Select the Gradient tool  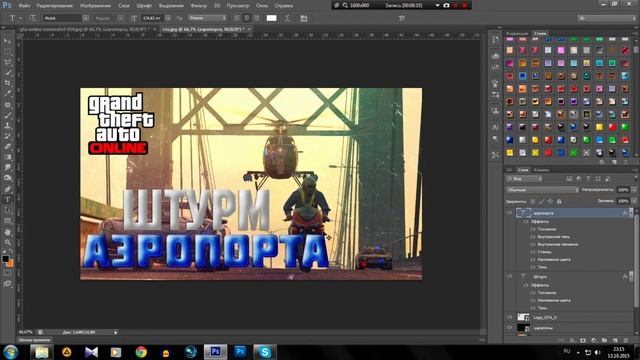7,157
